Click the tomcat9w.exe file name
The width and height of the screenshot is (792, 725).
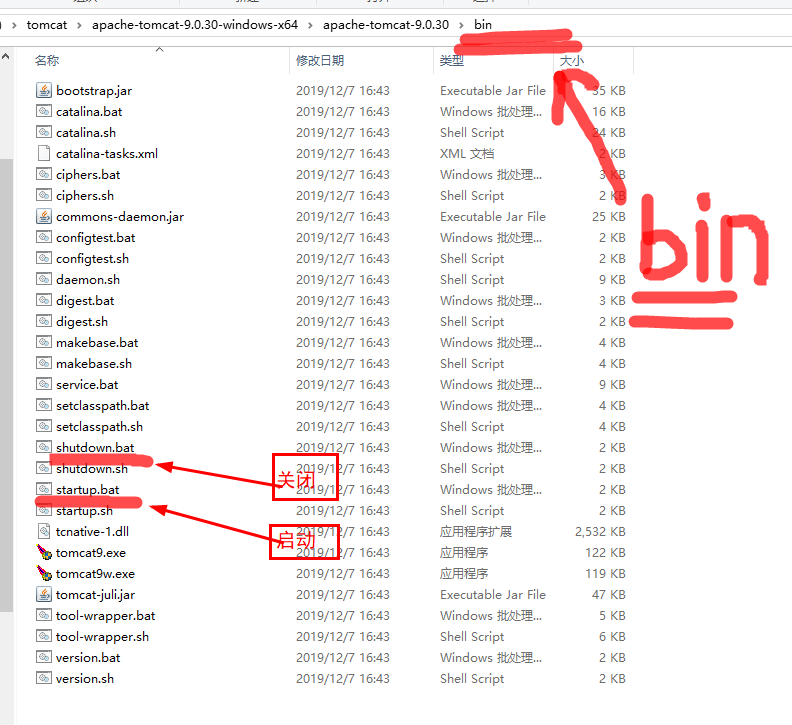tap(95, 574)
